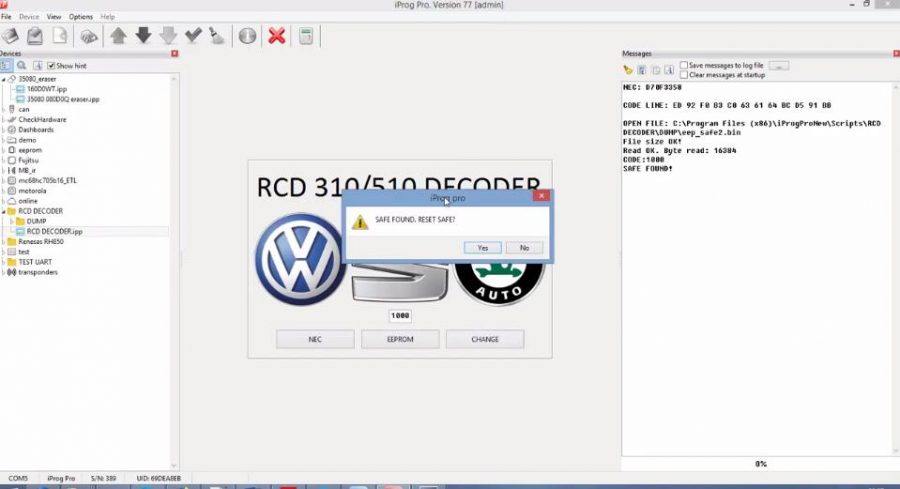Select the online tree item

[28, 201]
